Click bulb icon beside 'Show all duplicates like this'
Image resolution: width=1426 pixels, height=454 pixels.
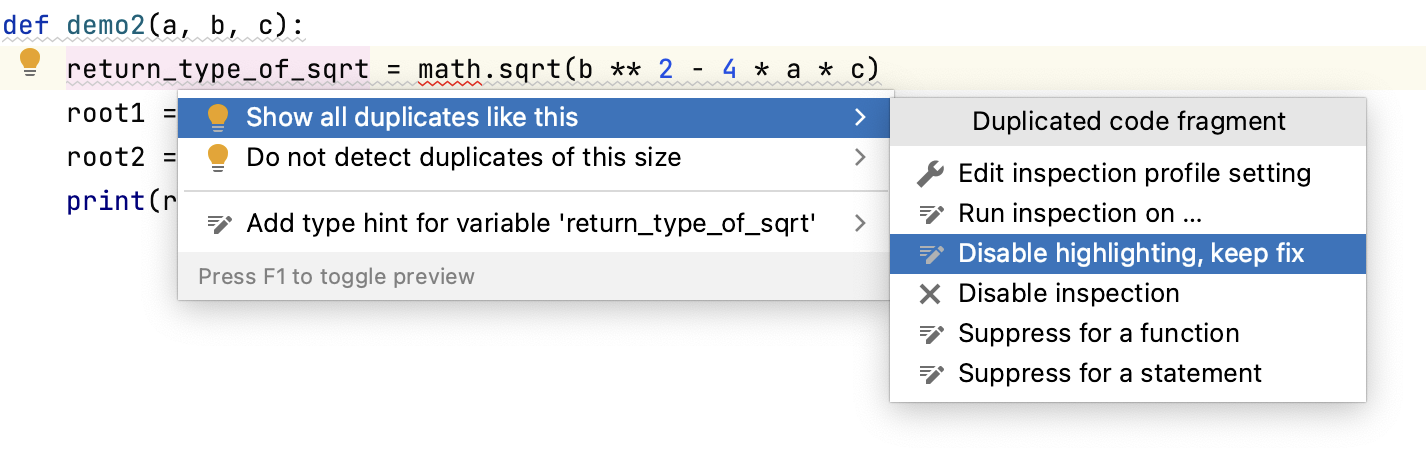pos(218,118)
